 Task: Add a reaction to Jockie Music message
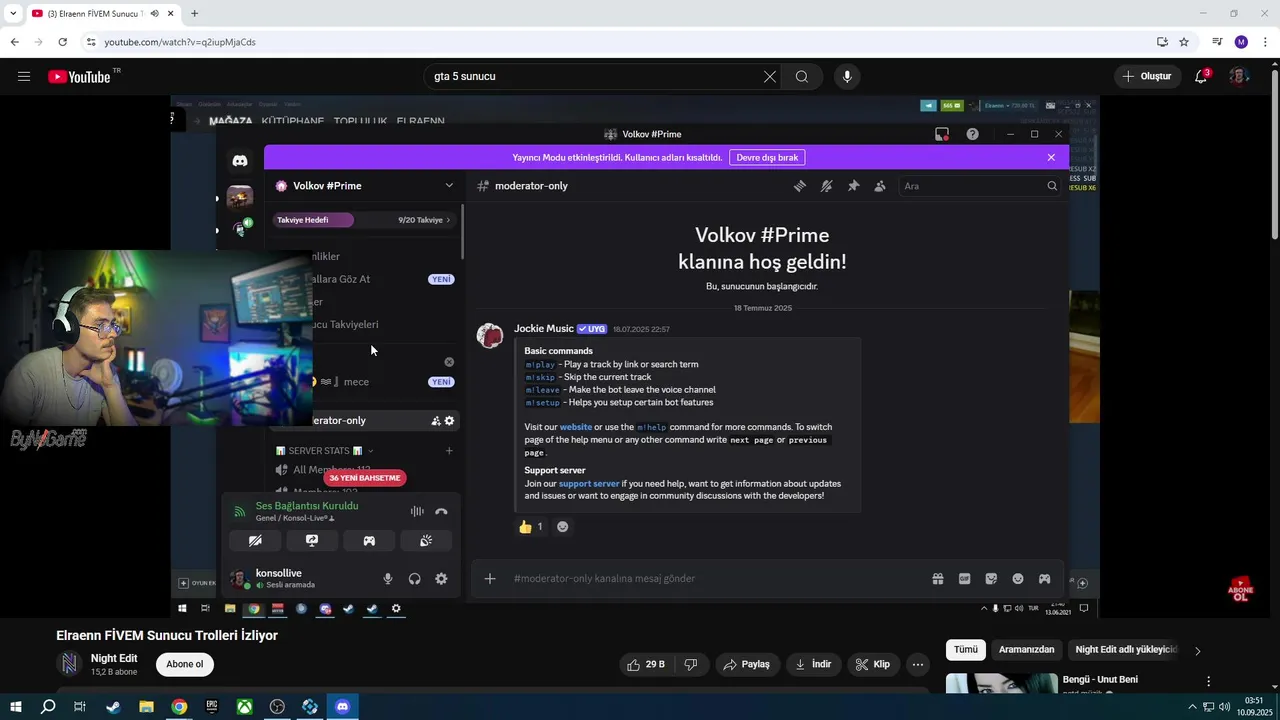click(x=563, y=527)
